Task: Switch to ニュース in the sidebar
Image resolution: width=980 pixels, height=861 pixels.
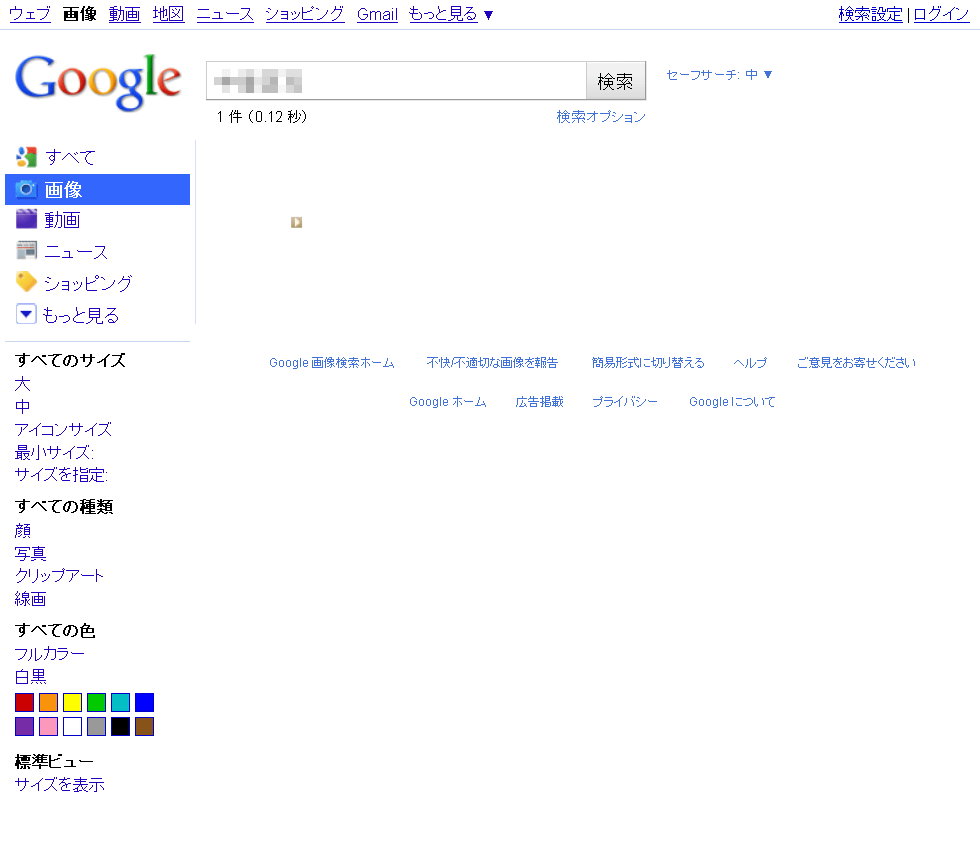Action: click(76, 252)
